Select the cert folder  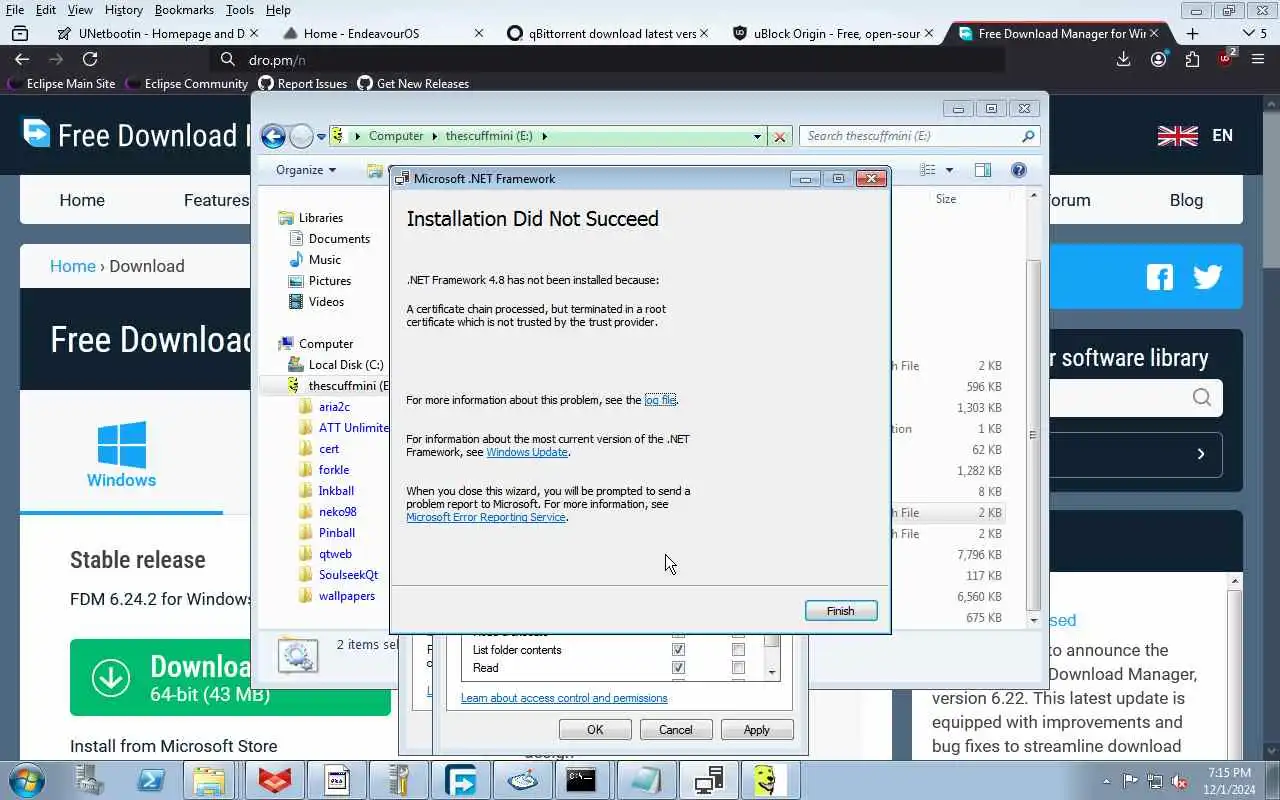tap(329, 449)
